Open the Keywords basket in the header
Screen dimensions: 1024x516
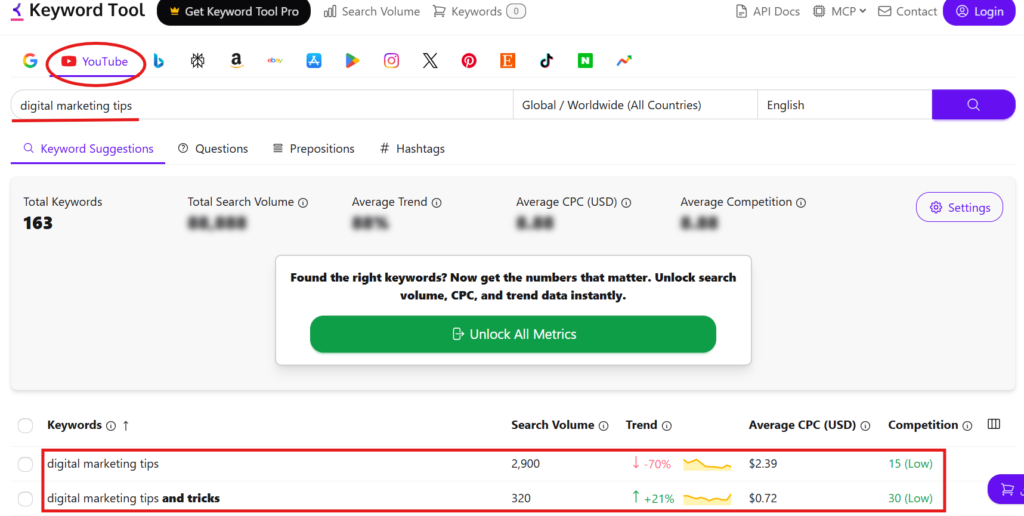tap(479, 12)
